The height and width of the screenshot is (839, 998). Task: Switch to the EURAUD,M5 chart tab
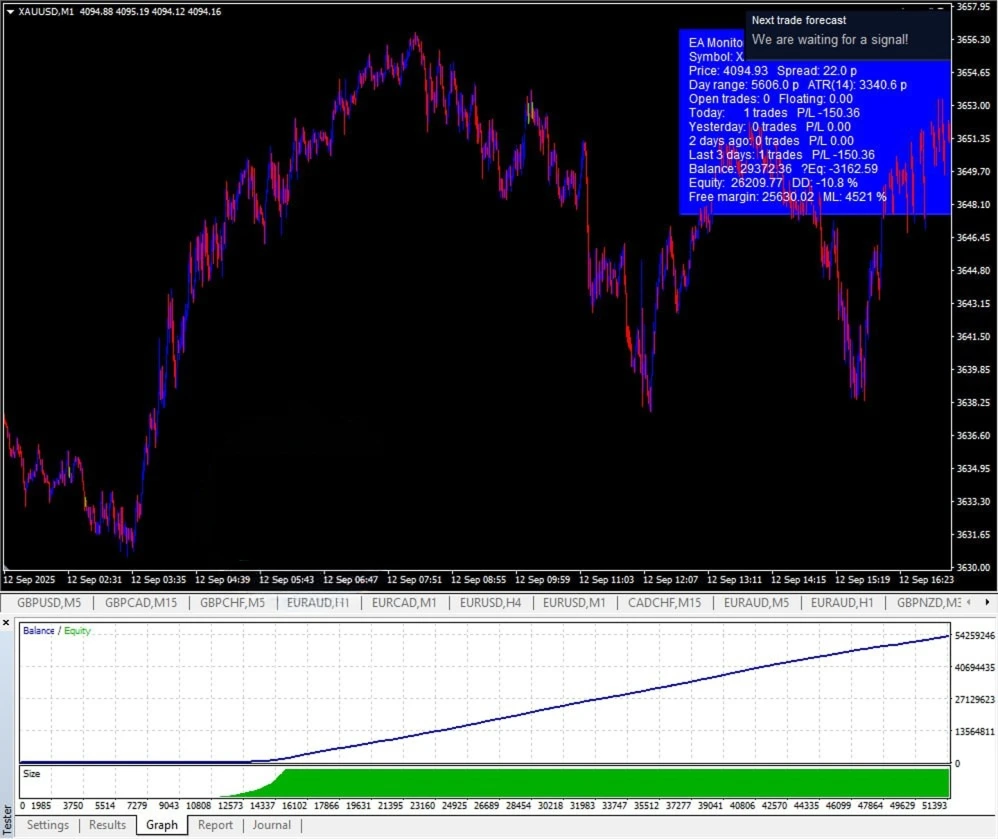click(x=756, y=603)
